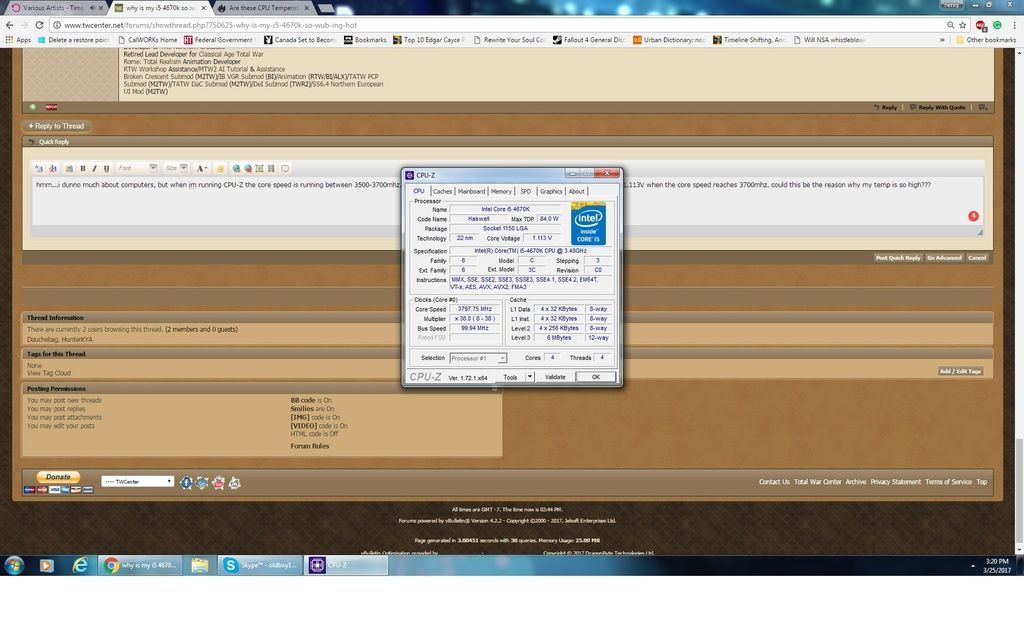Image resolution: width=1024 pixels, height=634 pixels.
Task: Switch to the 'Are these CPU Temperat' tab
Action: (263, 8)
